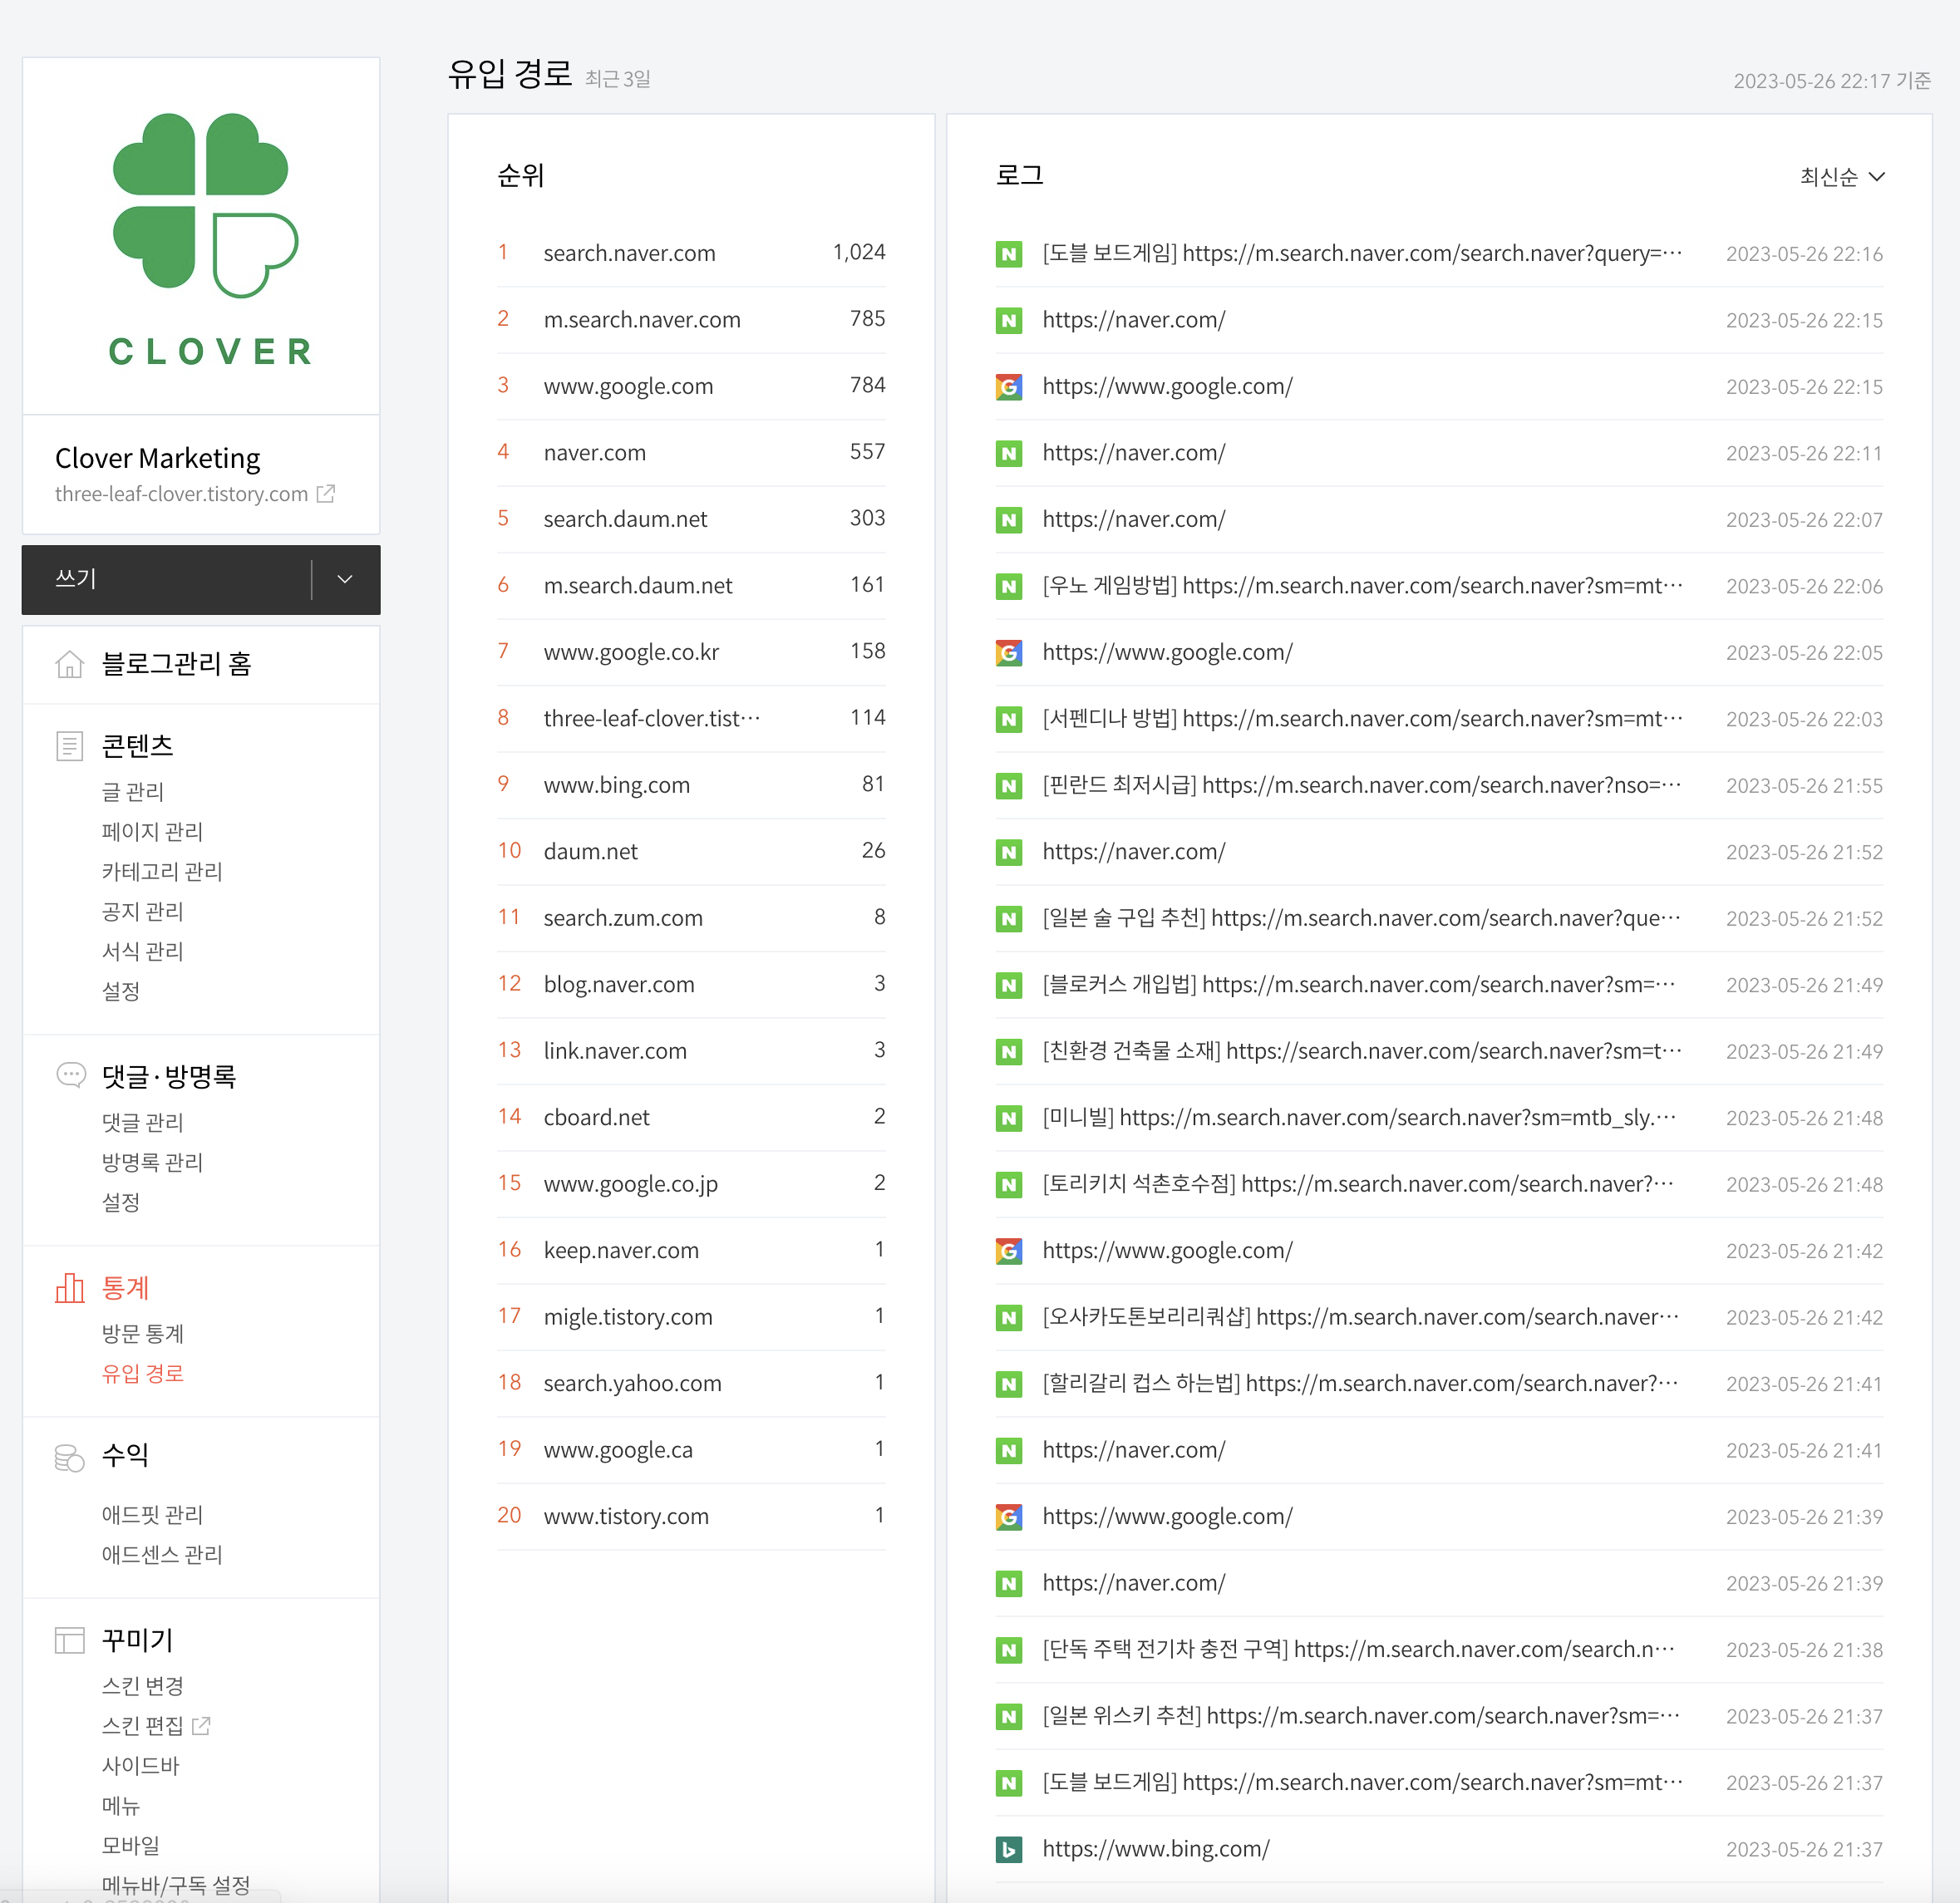The image size is (1960, 1903).
Task: Open 글 관리 under 콘텐츠
Action: [133, 791]
